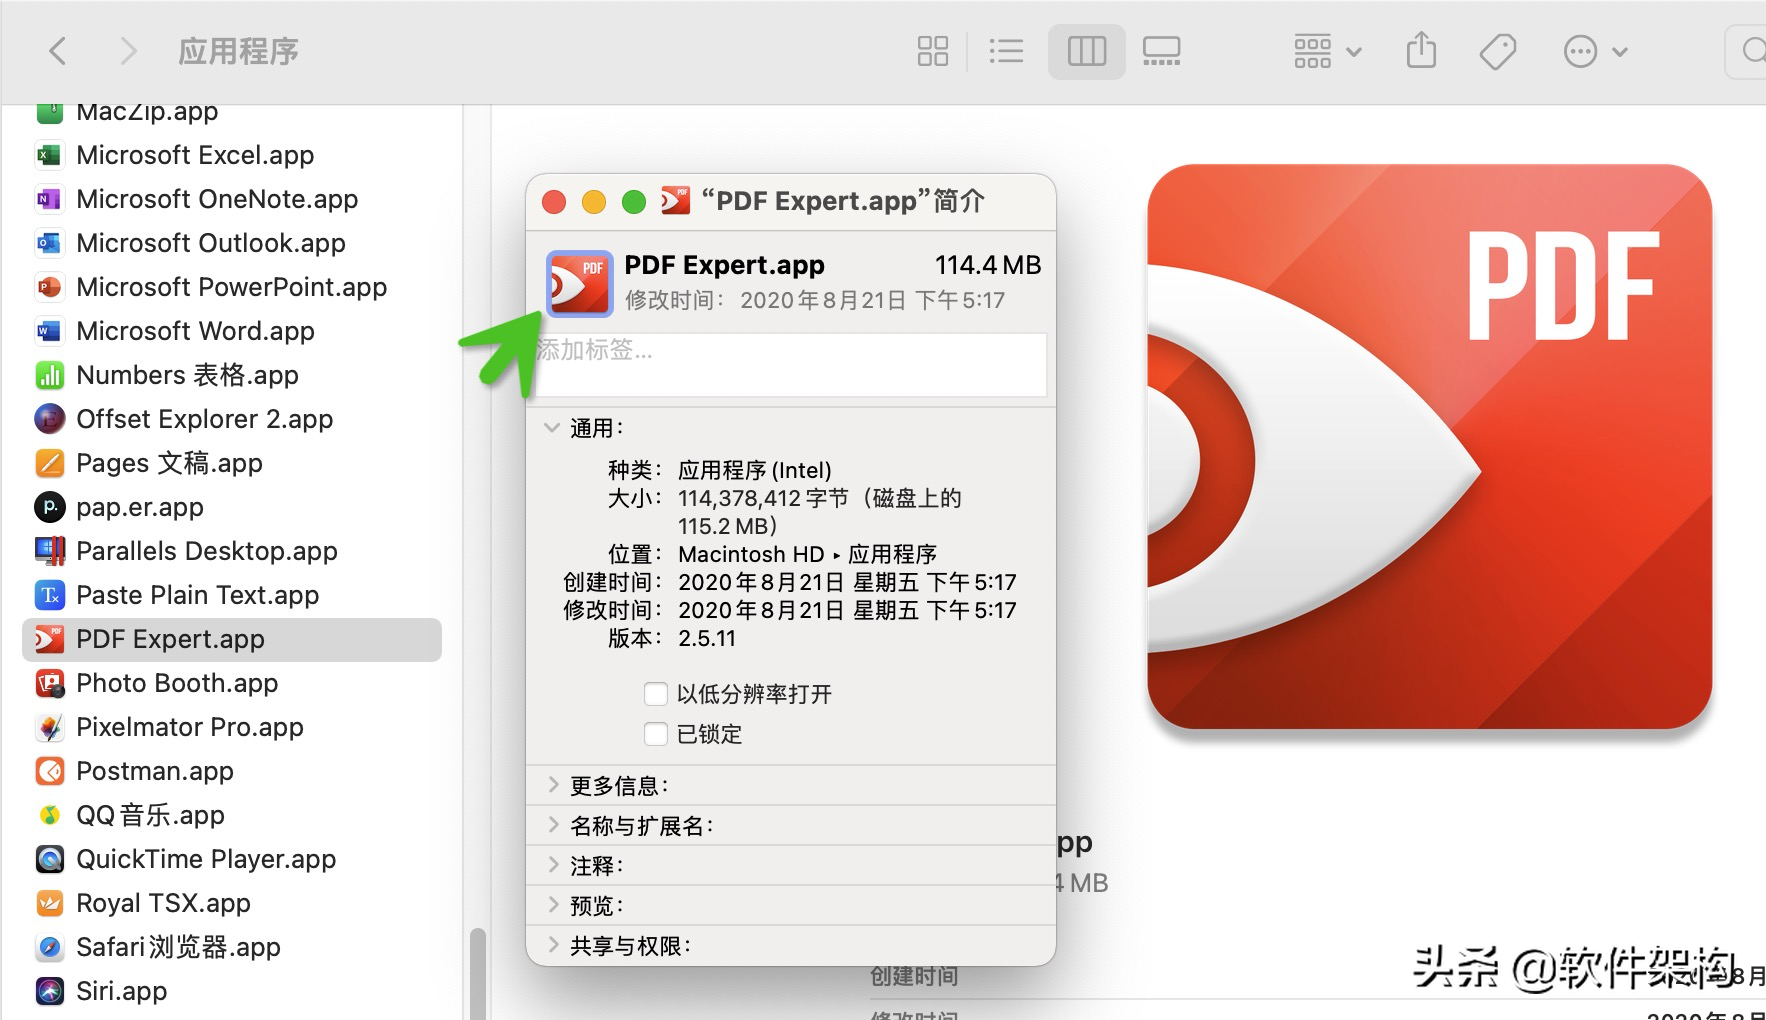1766x1020 pixels.
Task: Select MacZip.app file name
Action: [x=147, y=111]
